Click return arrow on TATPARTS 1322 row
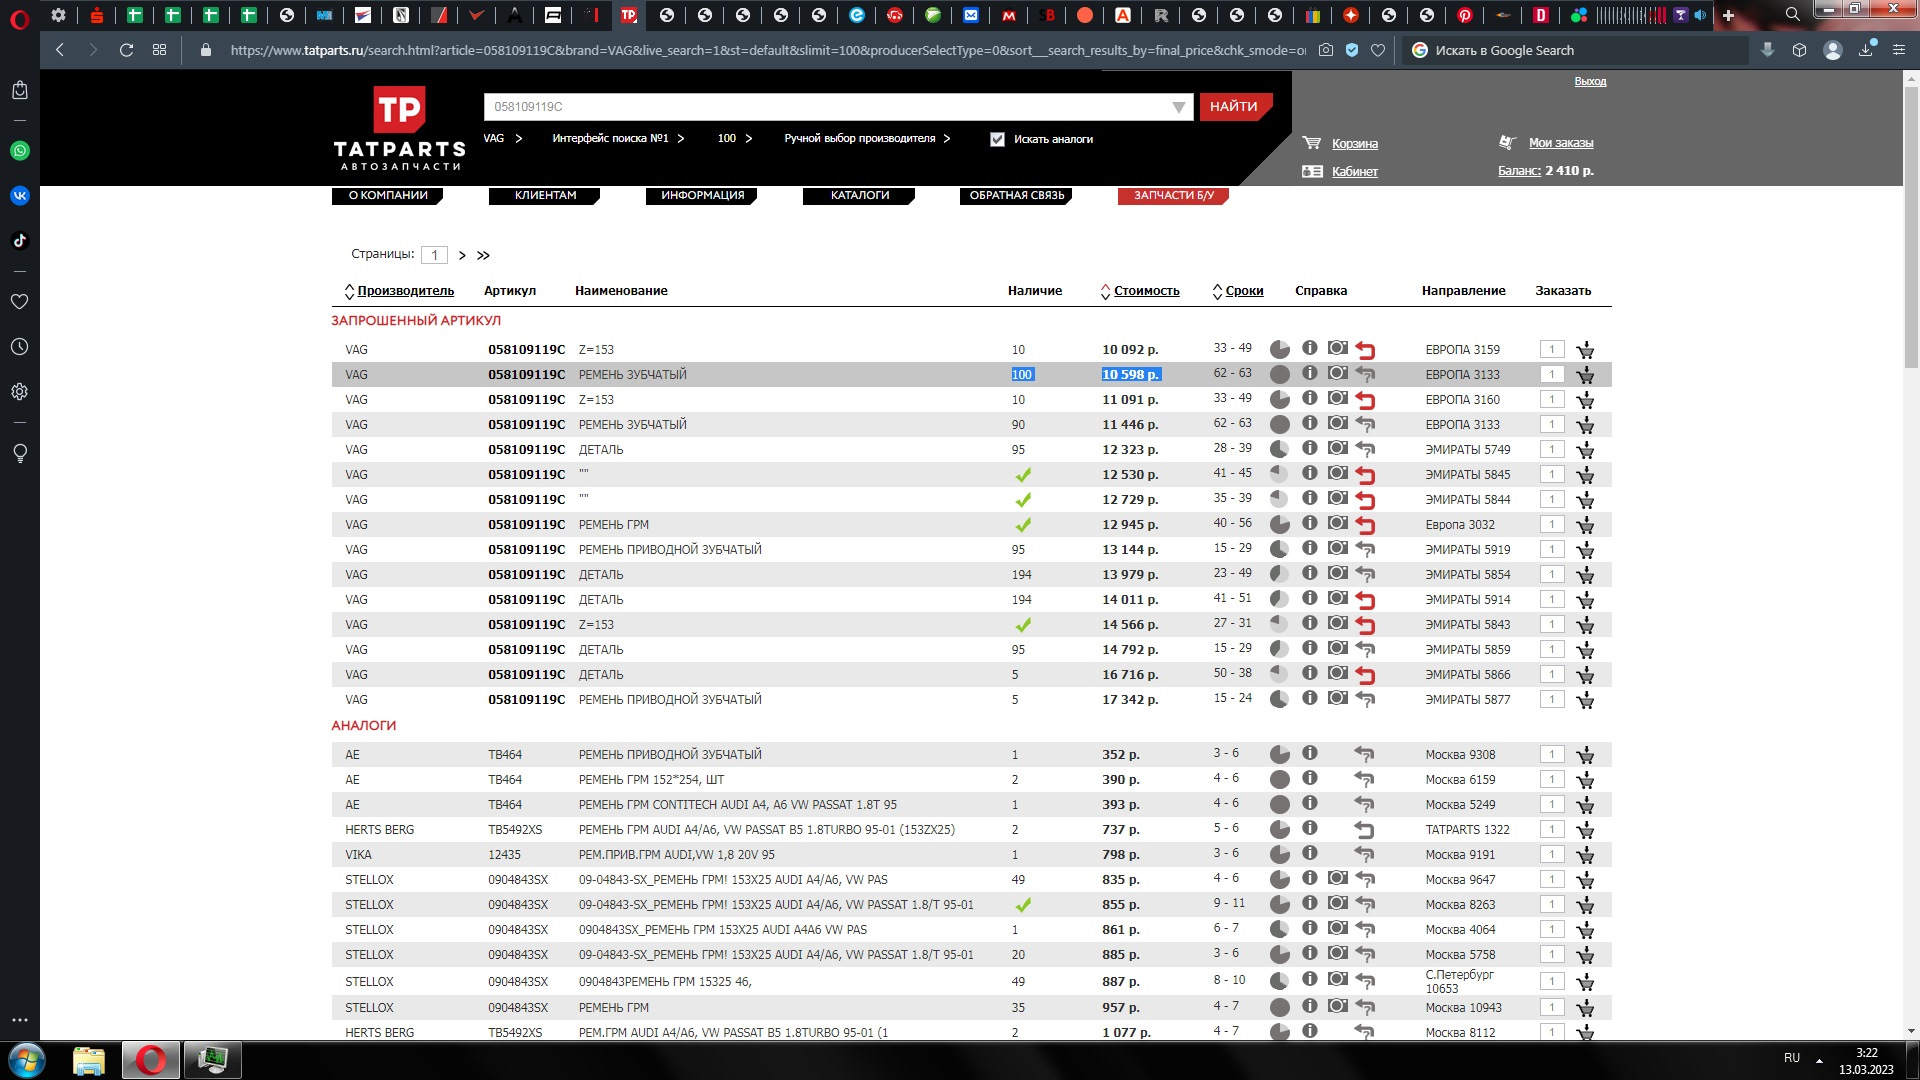This screenshot has width=1920, height=1080. [1365, 830]
